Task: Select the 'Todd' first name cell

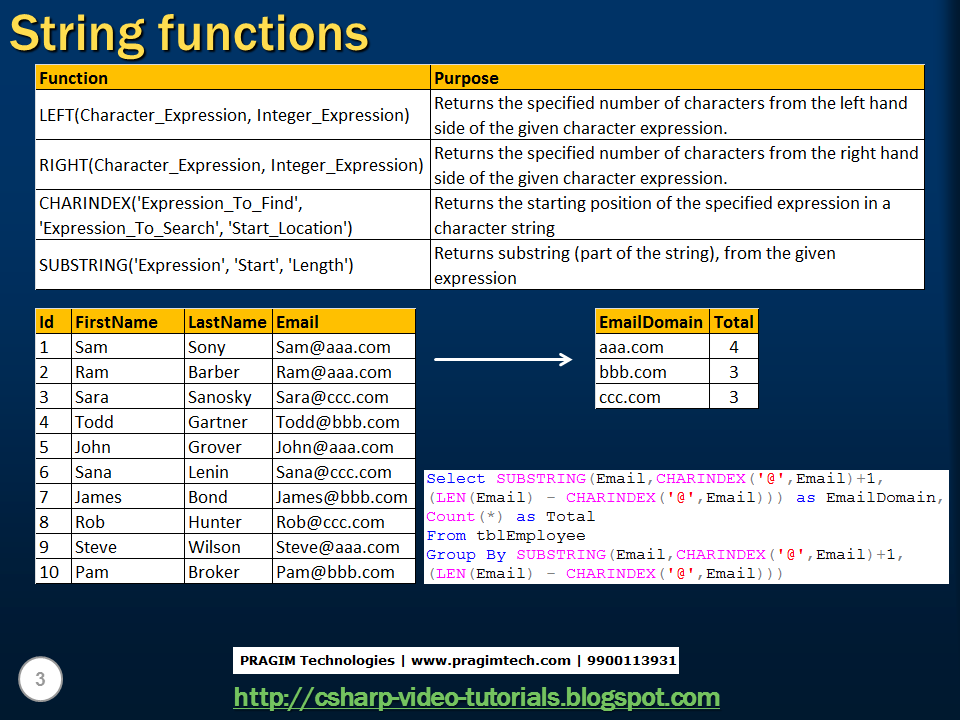Action: pyautogui.click(x=128, y=422)
